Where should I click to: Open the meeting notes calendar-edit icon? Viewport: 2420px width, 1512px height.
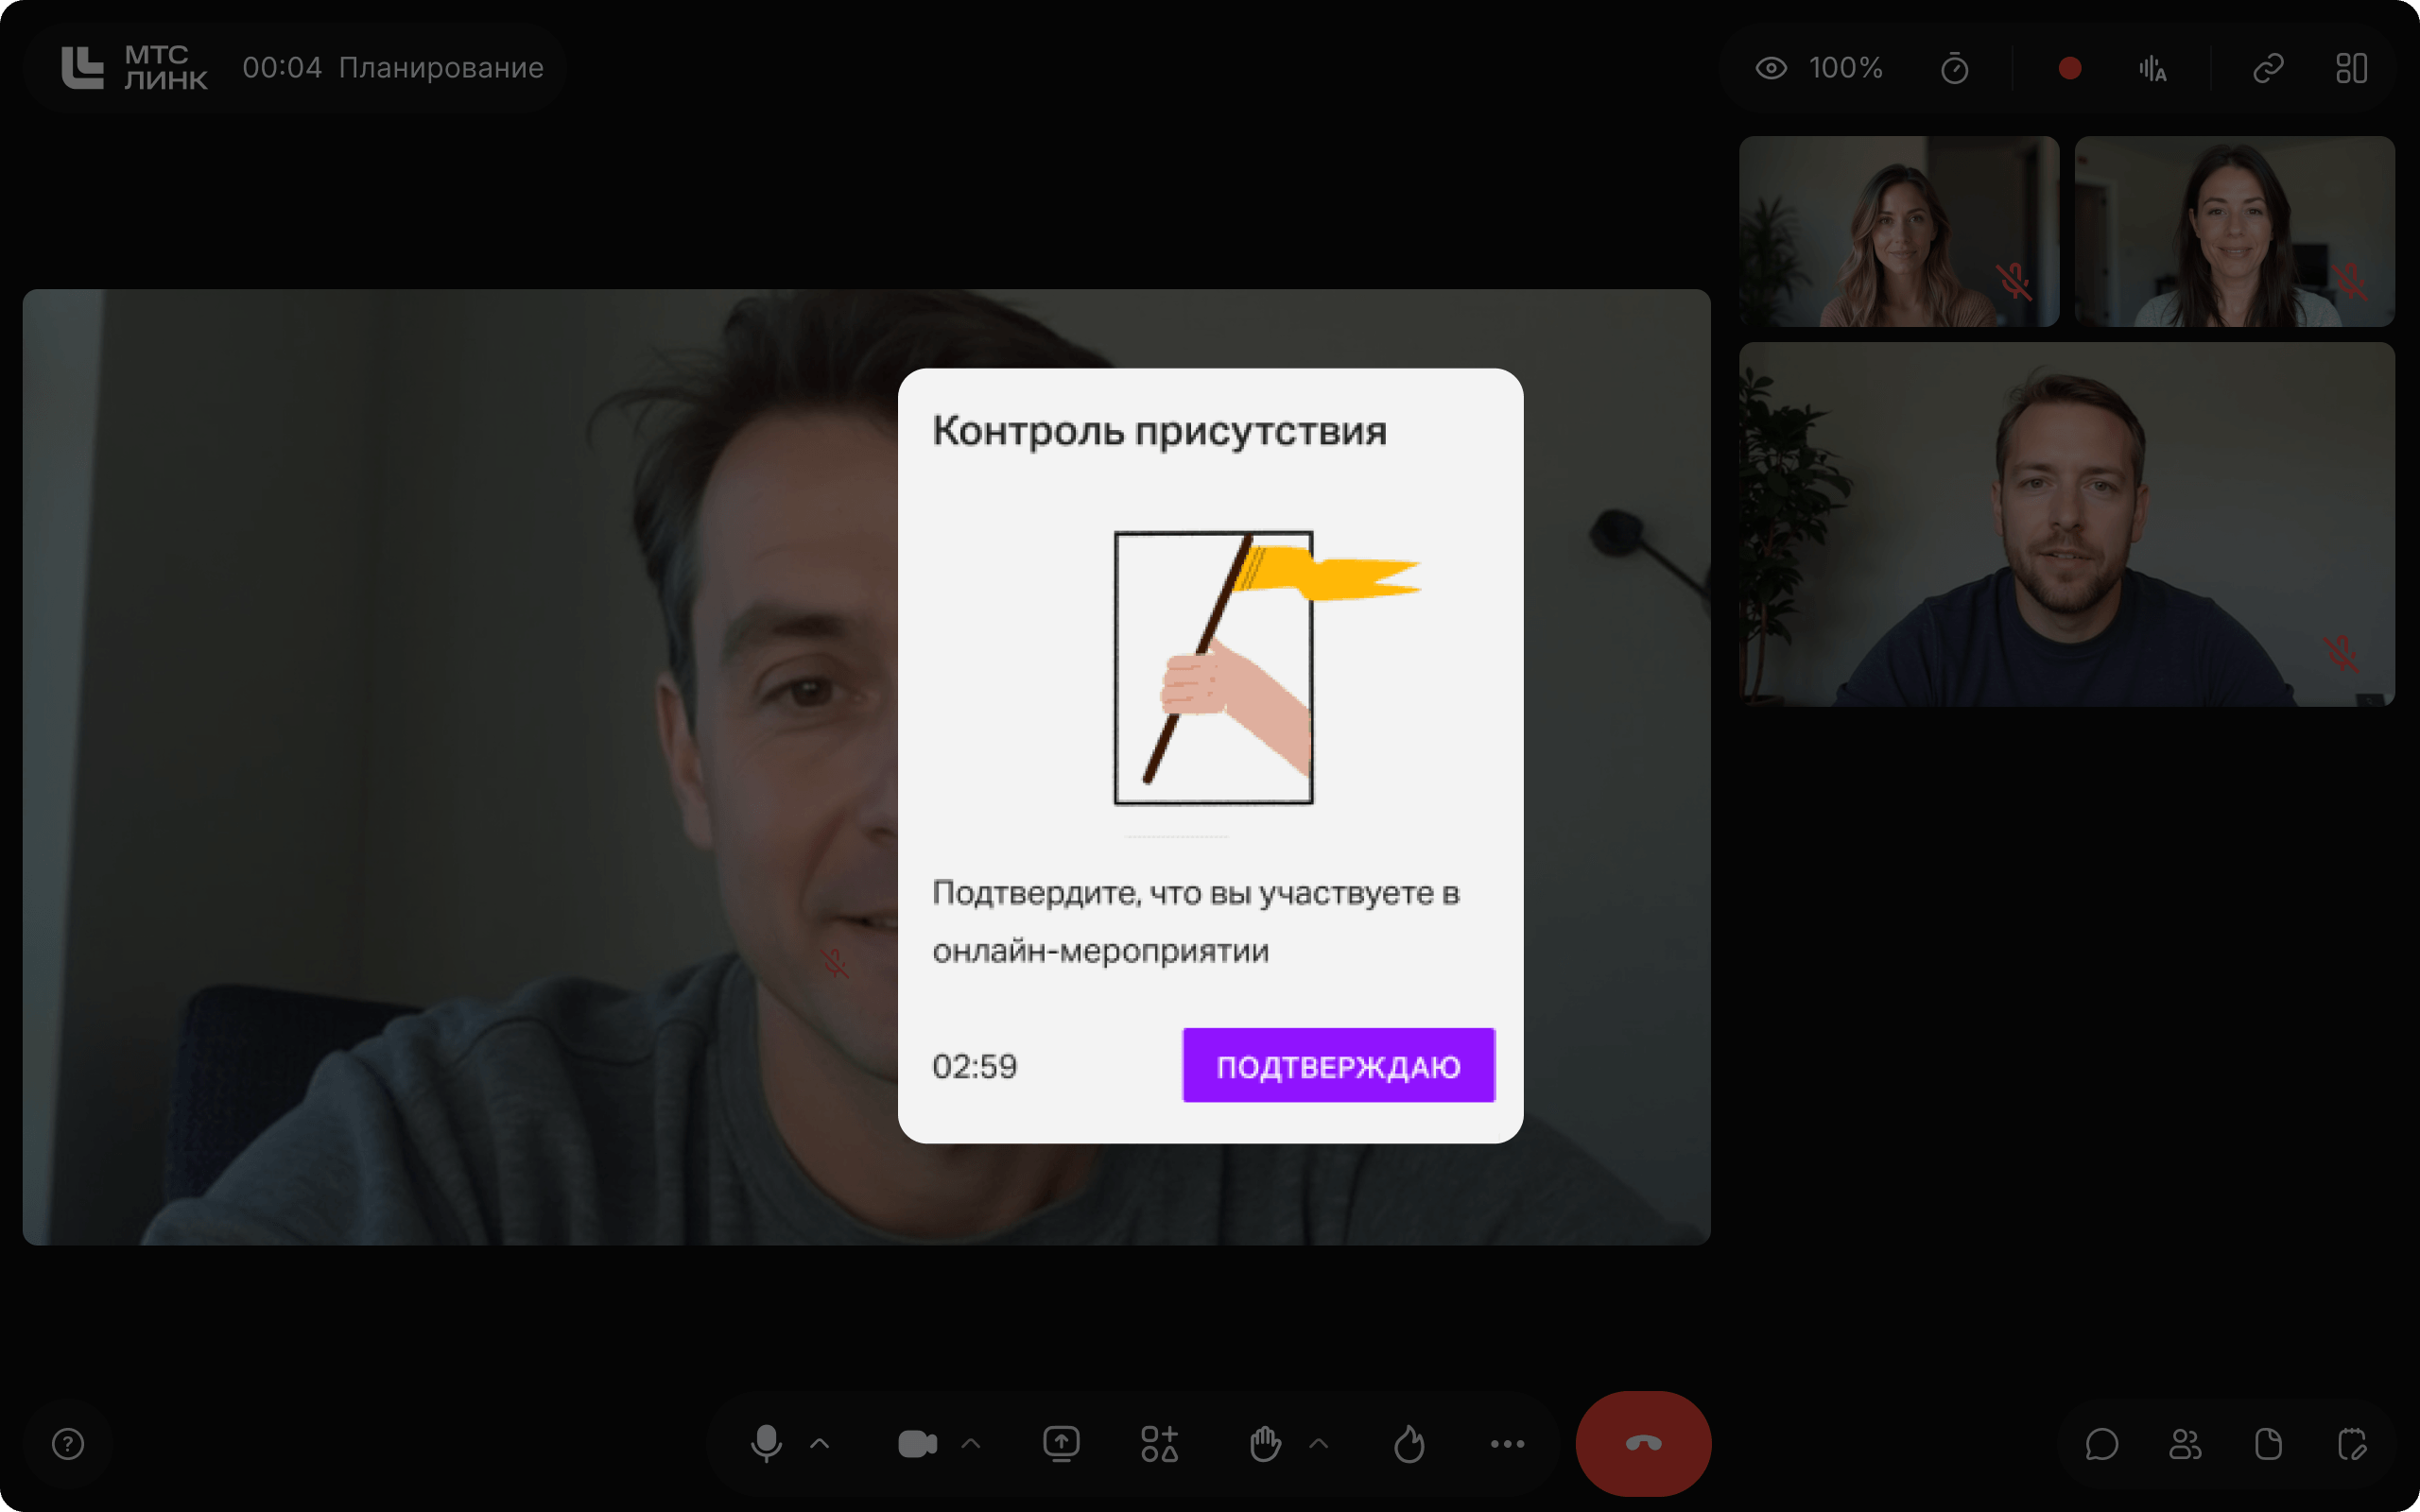click(2352, 1443)
